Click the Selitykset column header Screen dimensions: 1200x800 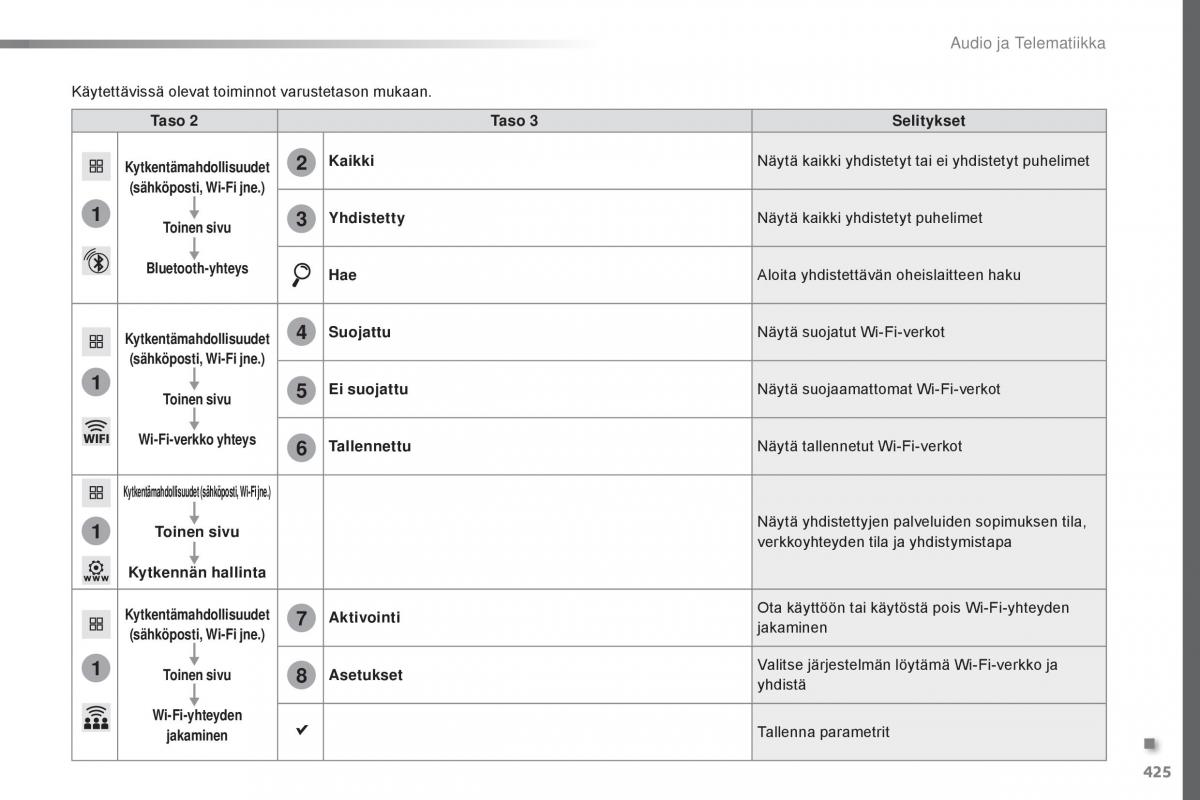point(928,121)
